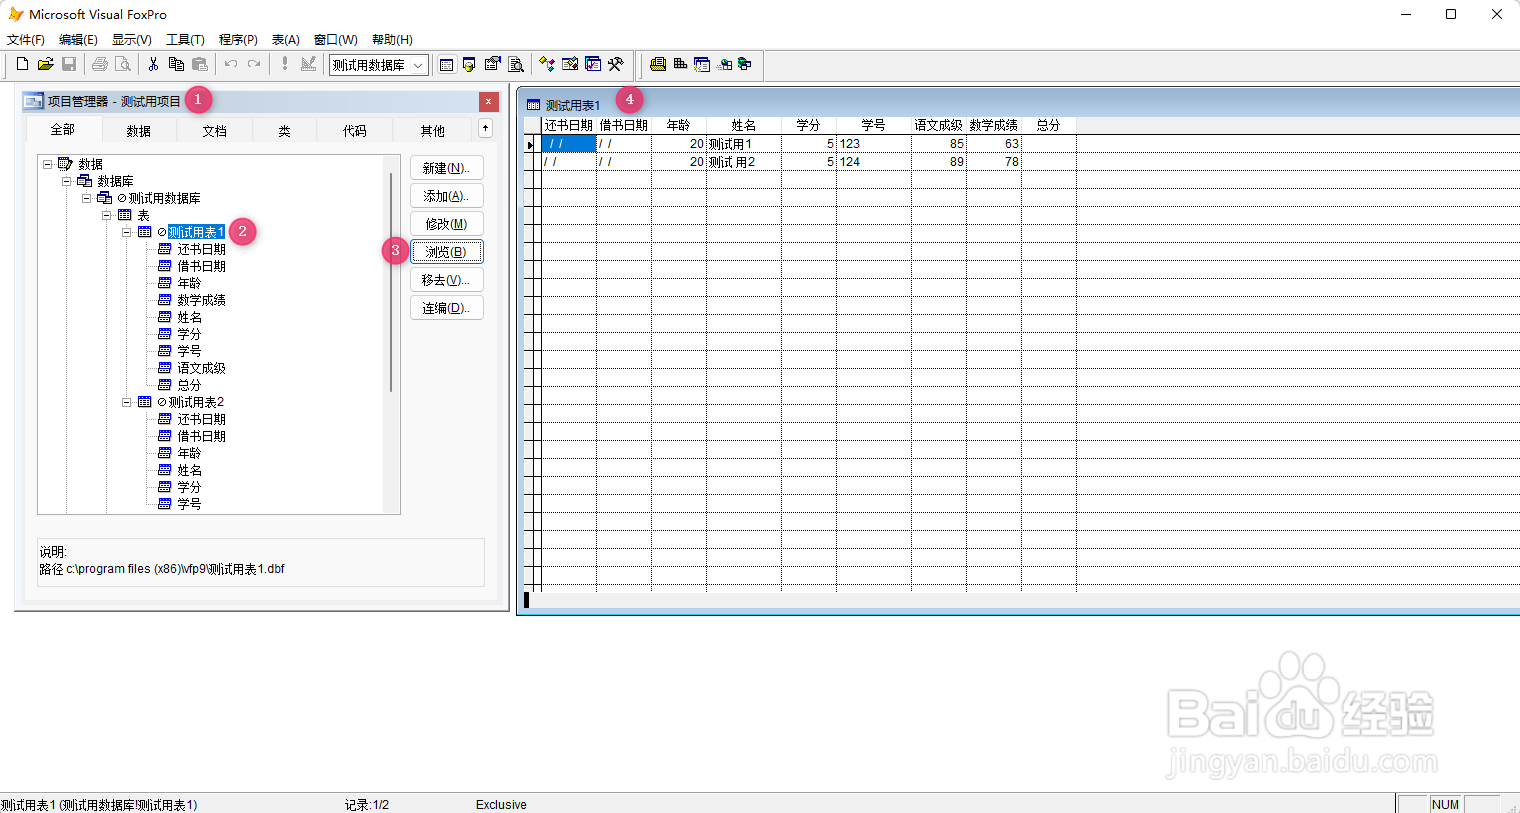
Task: Open the 表(A) menu
Action: coord(286,40)
